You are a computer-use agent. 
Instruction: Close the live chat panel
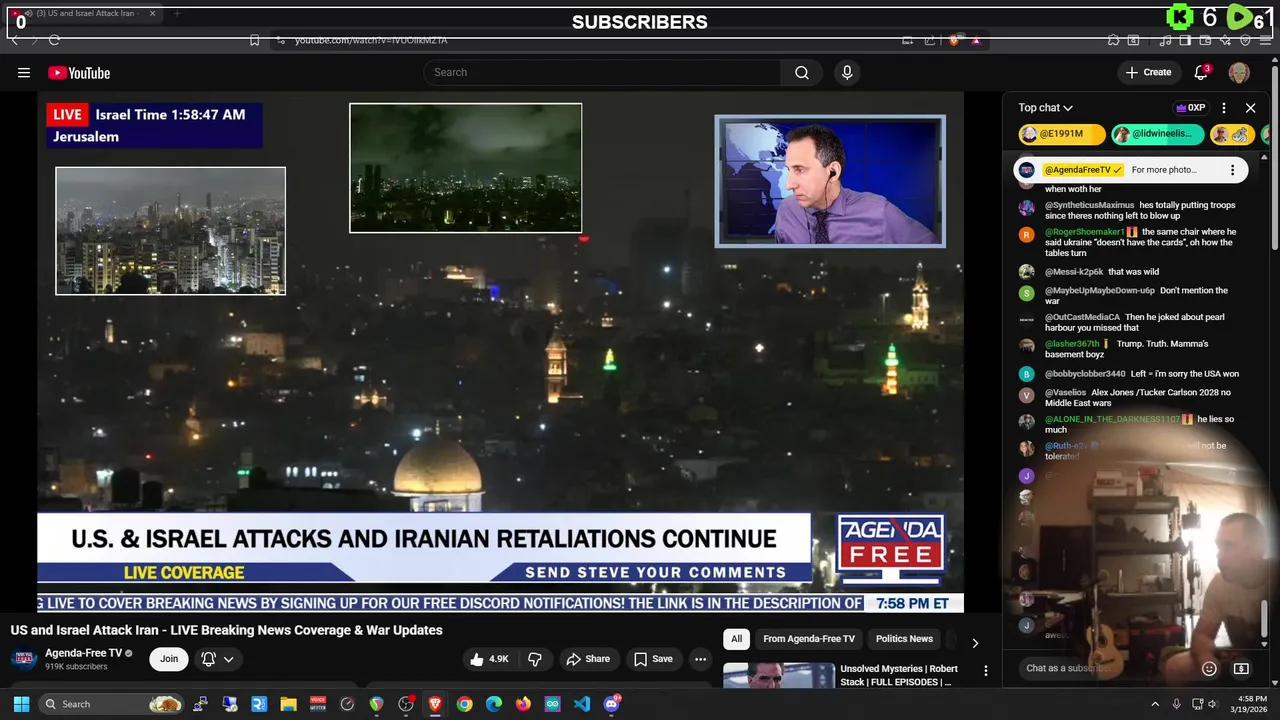[1250, 108]
